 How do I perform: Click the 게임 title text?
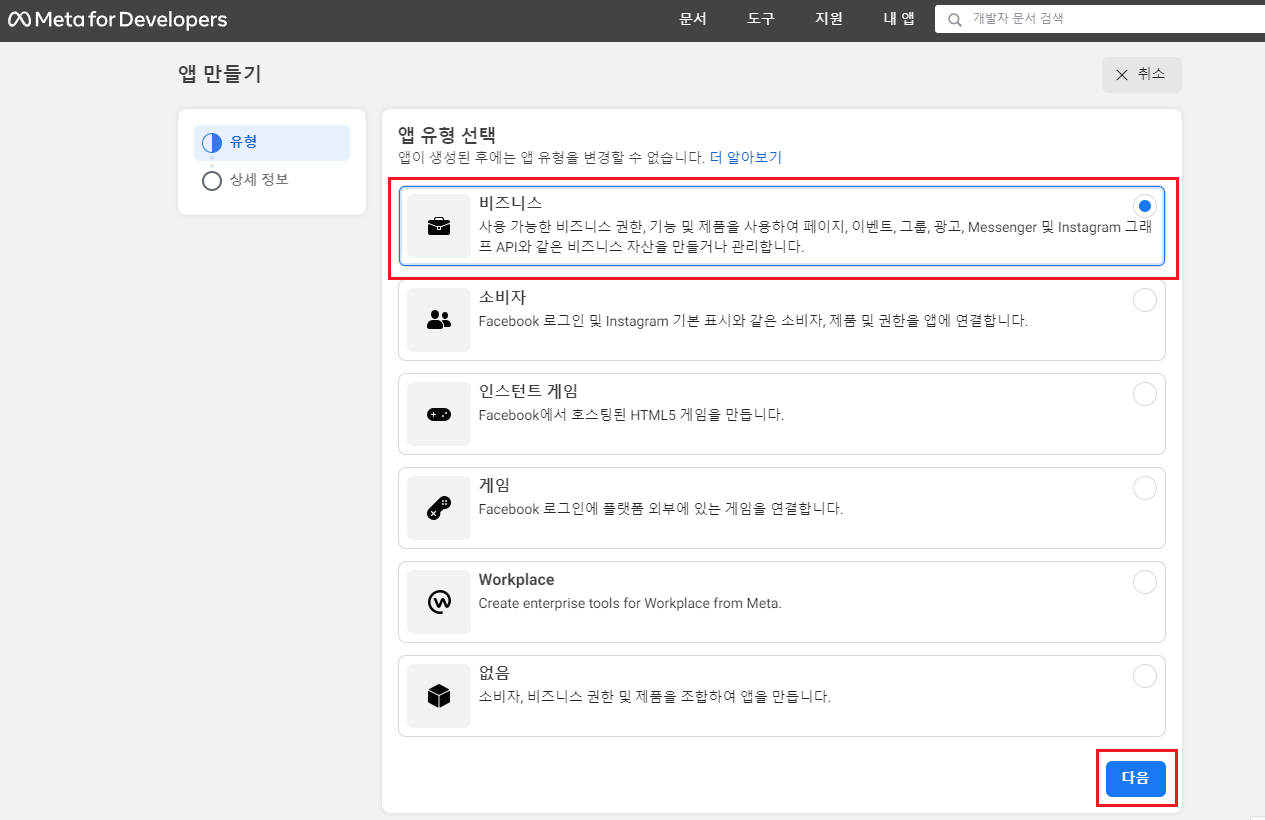click(494, 485)
